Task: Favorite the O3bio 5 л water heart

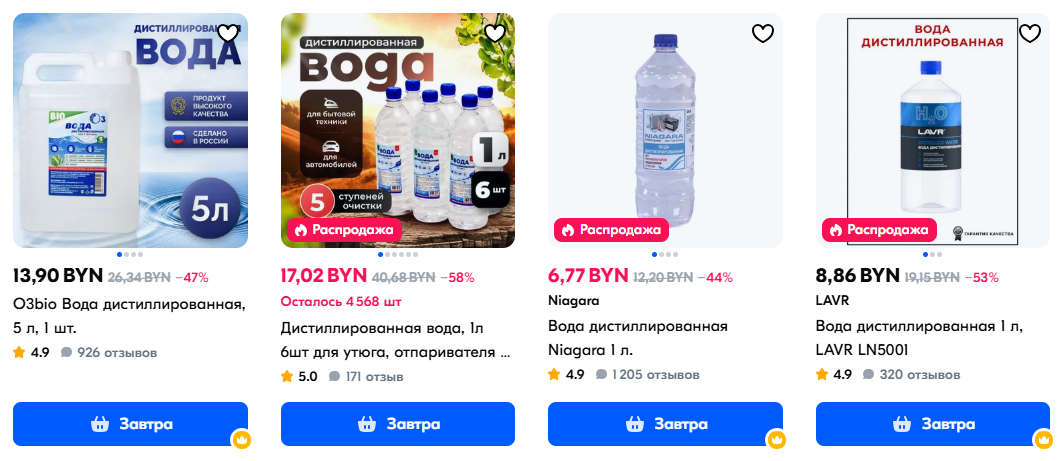Action: point(228,33)
